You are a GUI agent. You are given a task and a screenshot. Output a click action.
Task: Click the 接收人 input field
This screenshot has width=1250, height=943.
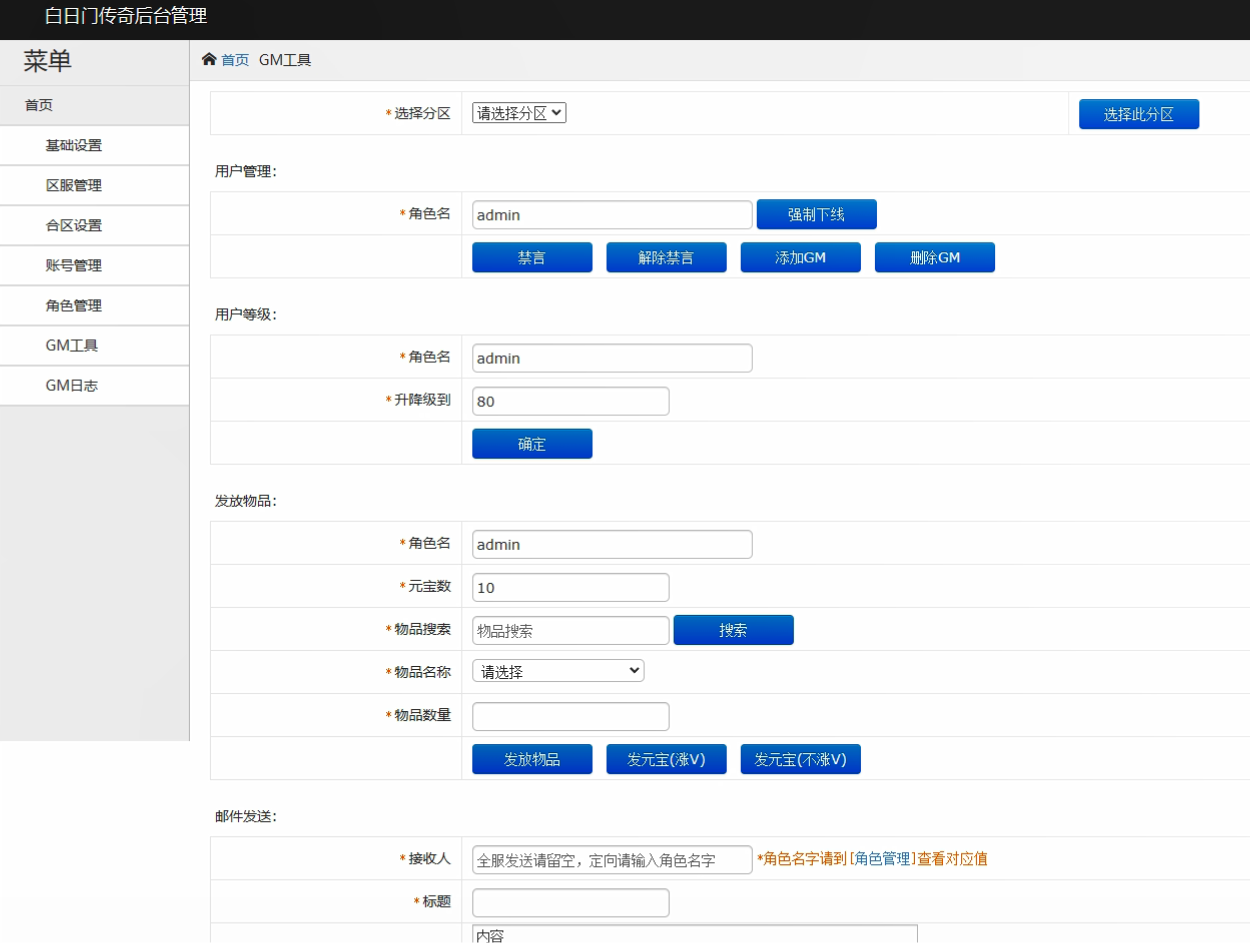(x=612, y=860)
